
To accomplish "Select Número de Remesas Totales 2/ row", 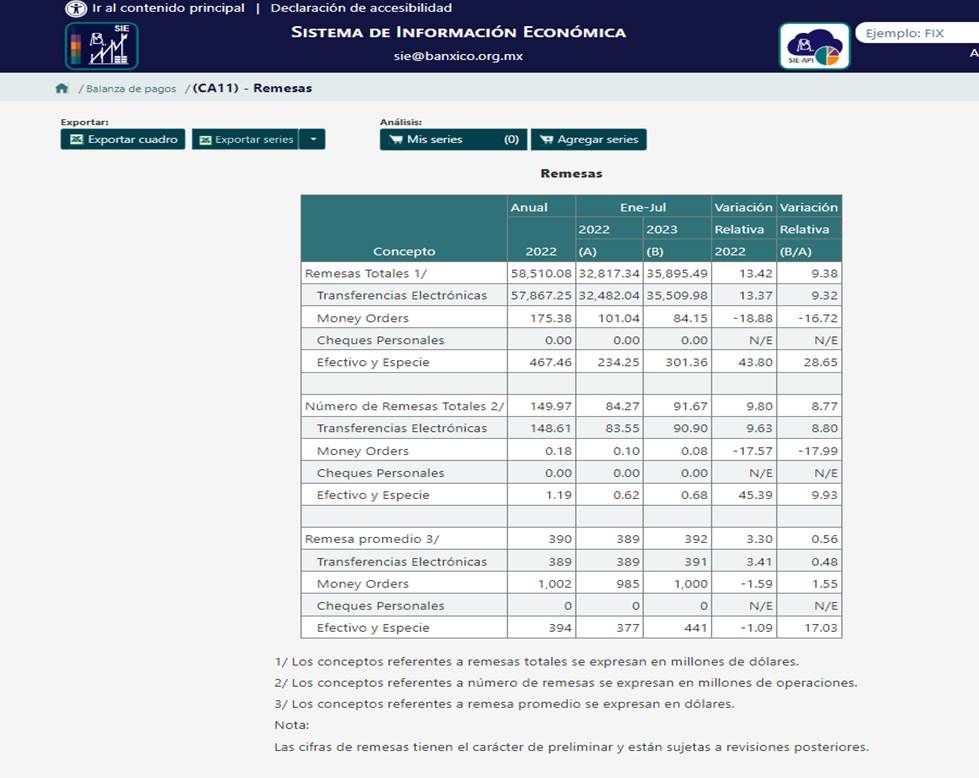I will click(404, 406).
